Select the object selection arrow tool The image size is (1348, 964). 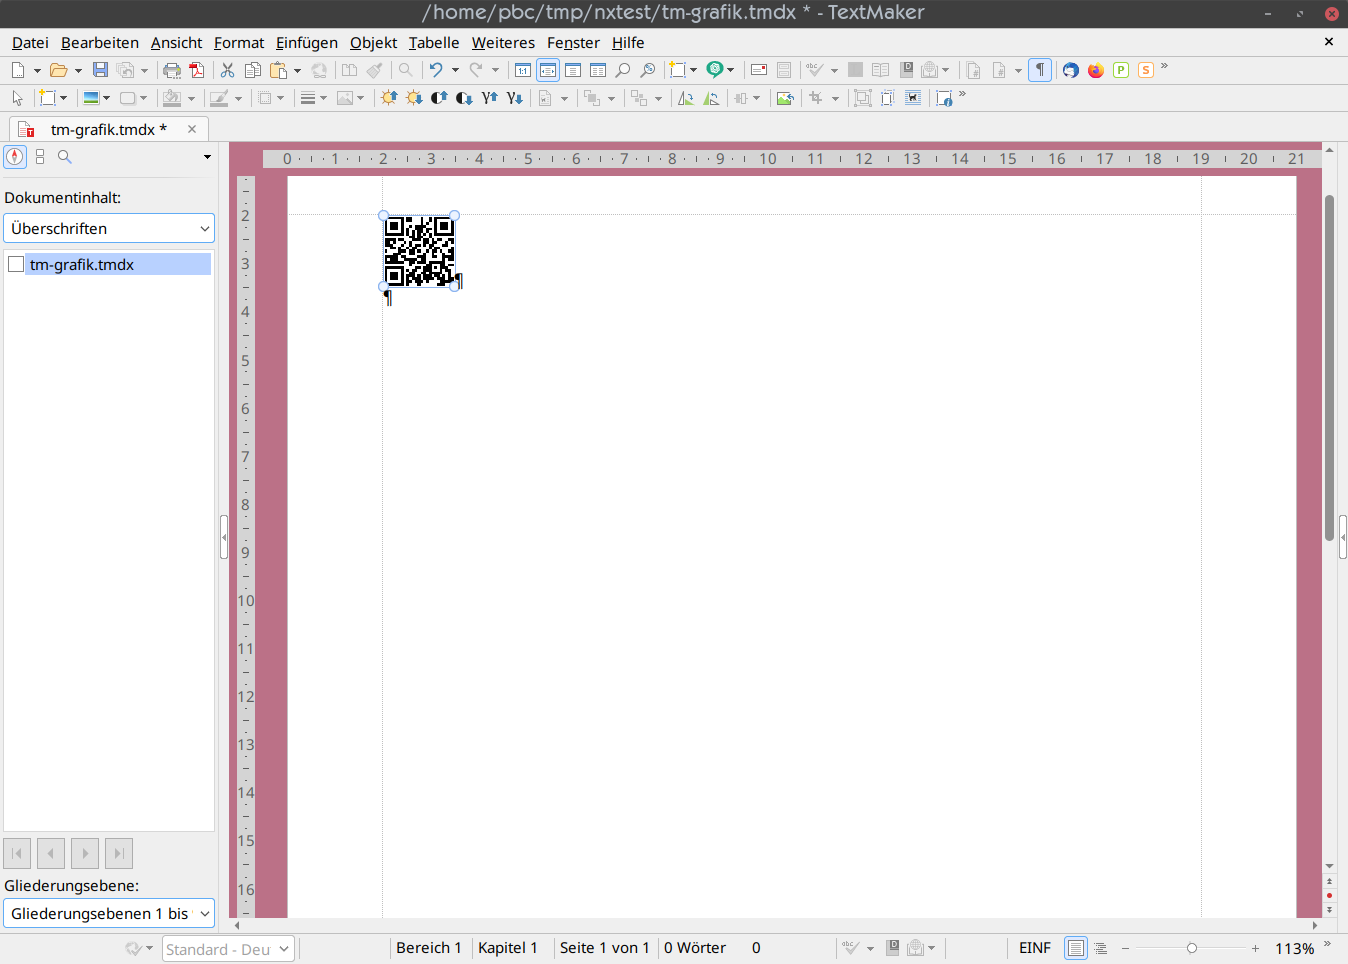tap(17, 98)
